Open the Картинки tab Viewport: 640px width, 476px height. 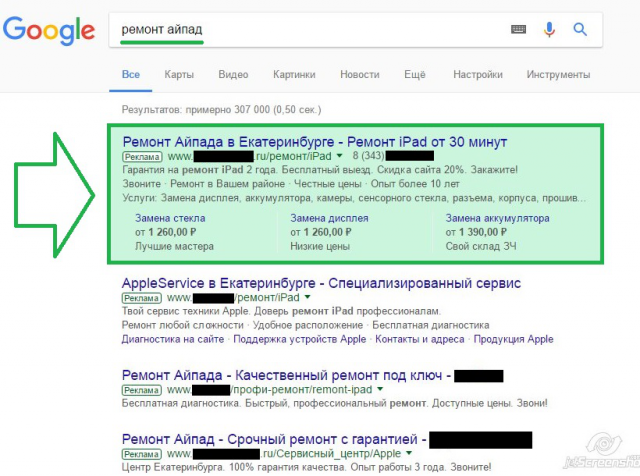tap(294, 75)
